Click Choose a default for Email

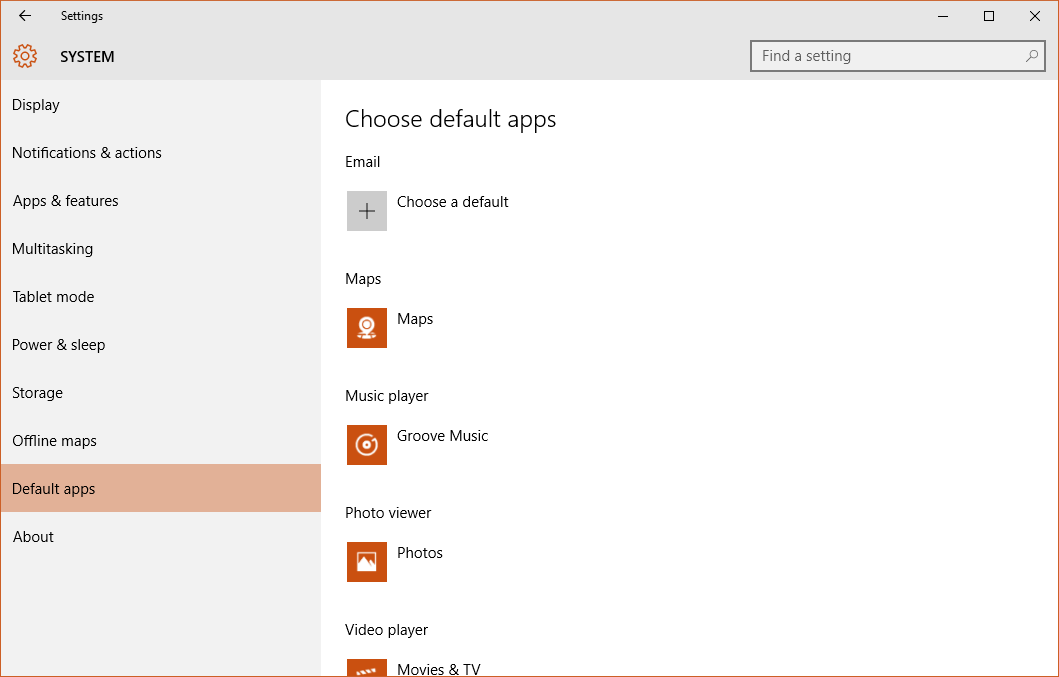pos(453,202)
